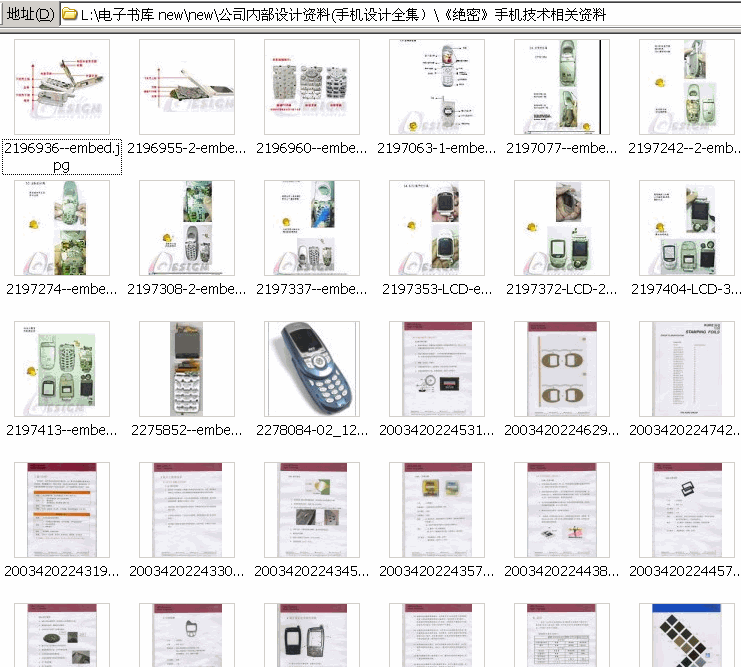
Task: Select the blue phone photo 2278084-02 thumbnail
Action: click(x=312, y=369)
